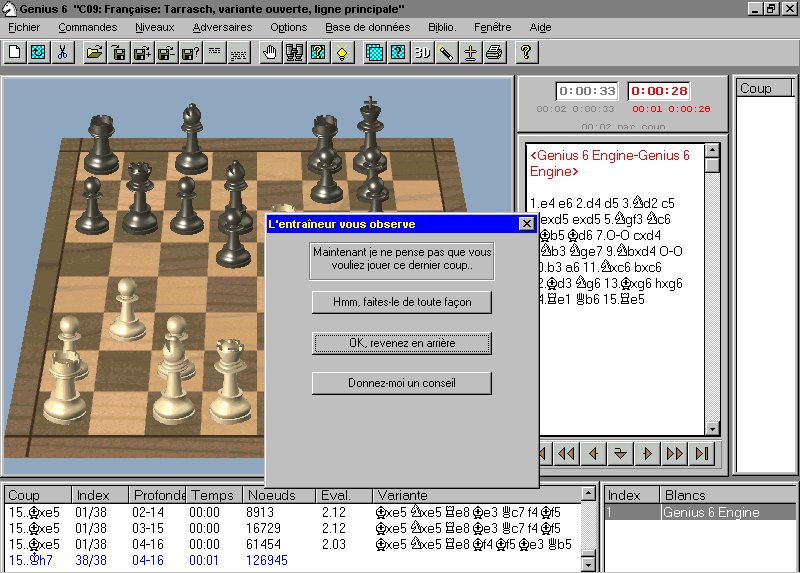Select the blue analysis row 15..Qh7
The image size is (800, 573).
click(x=293, y=560)
